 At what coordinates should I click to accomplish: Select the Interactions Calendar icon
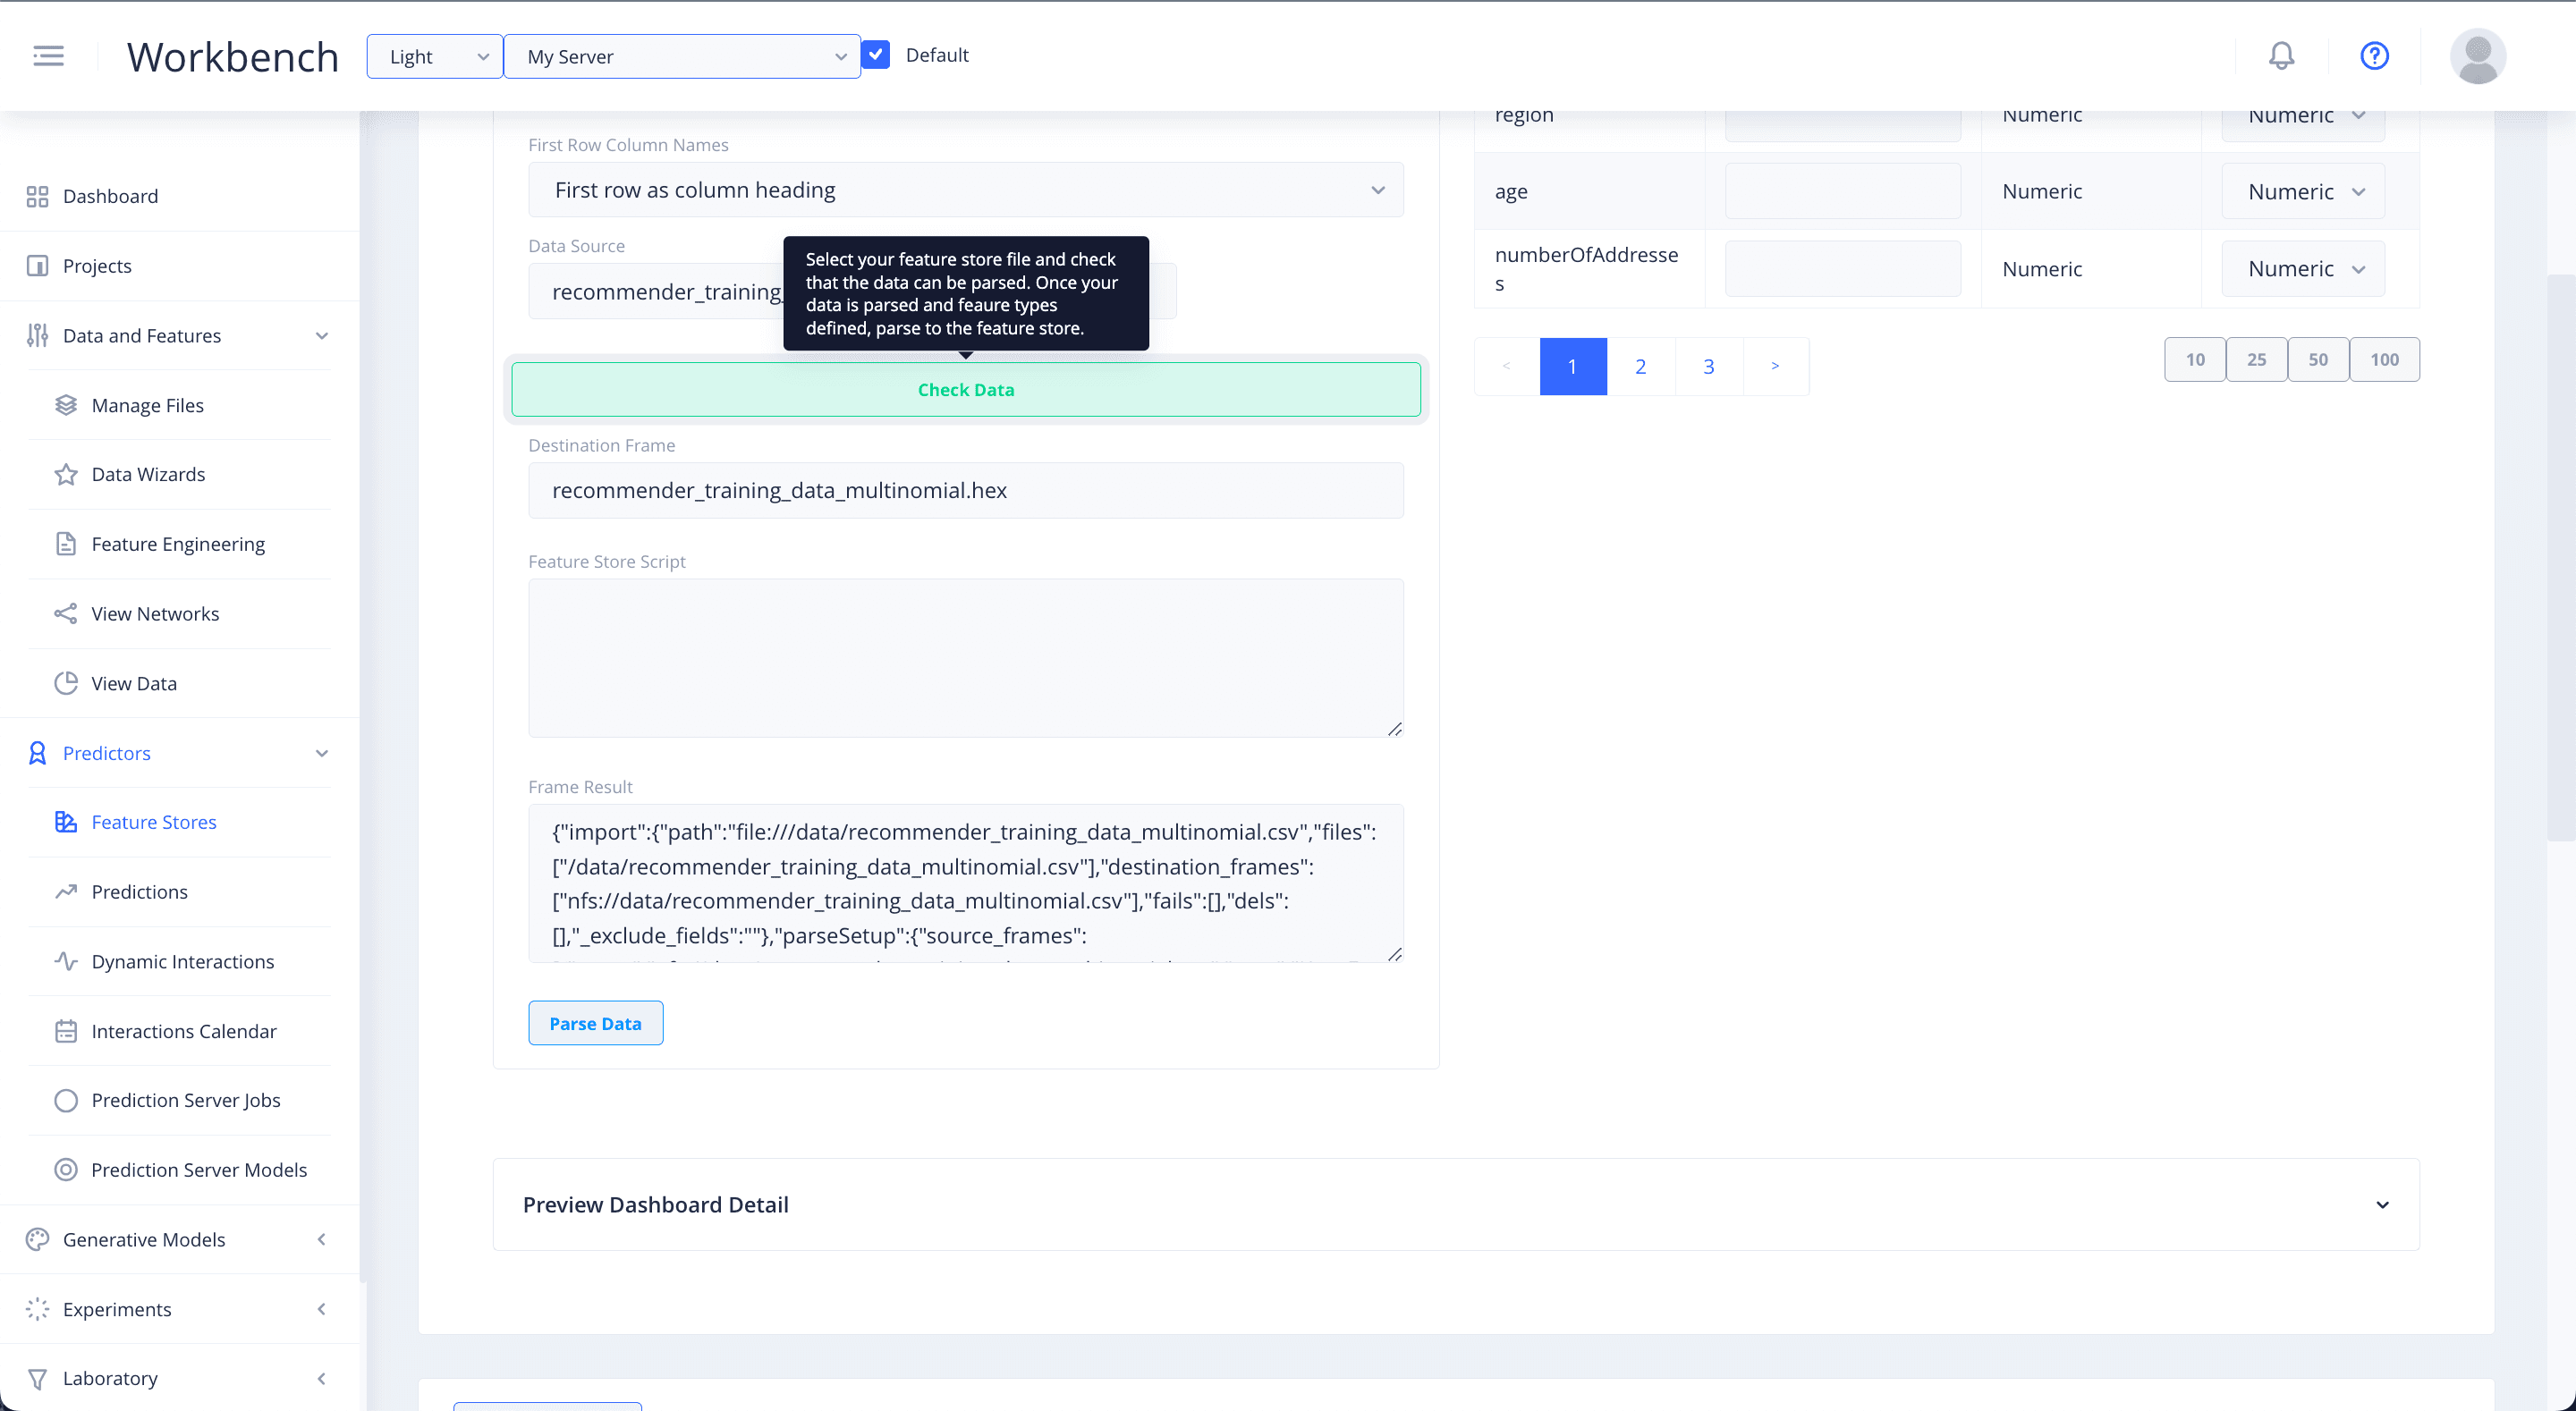pyautogui.click(x=65, y=1031)
